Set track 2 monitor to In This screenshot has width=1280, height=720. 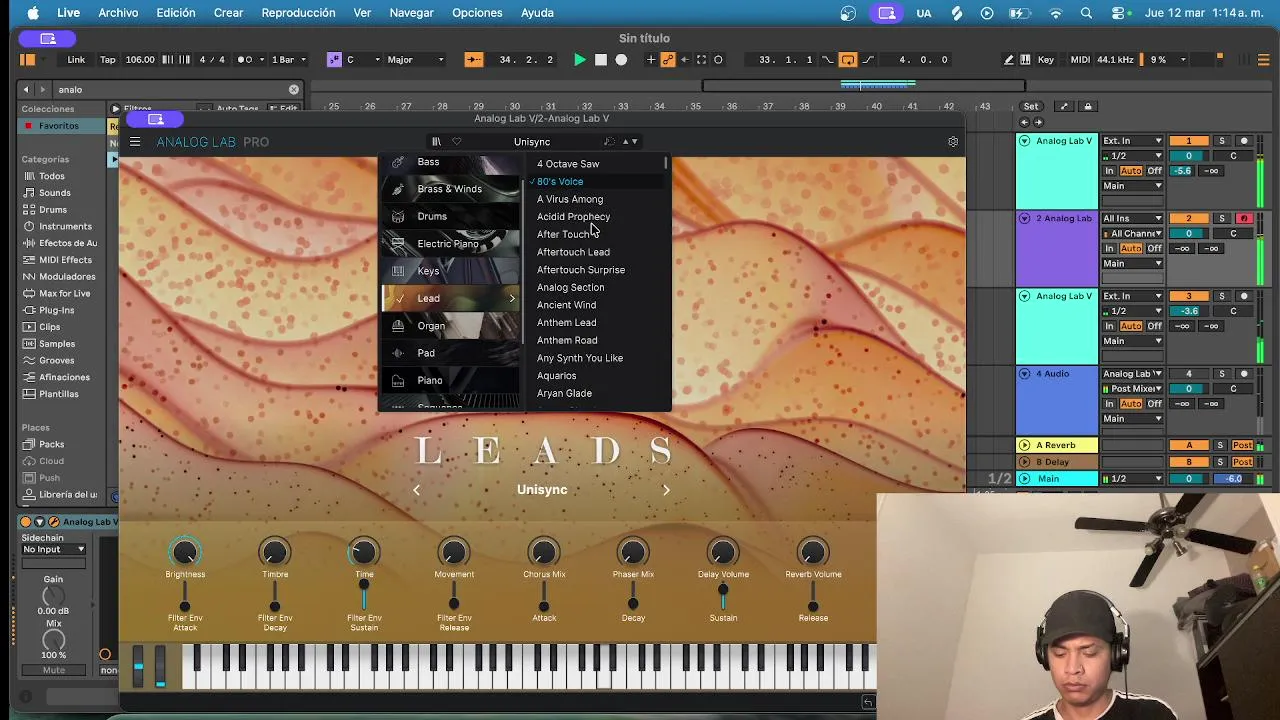click(x=1109, y=248)
